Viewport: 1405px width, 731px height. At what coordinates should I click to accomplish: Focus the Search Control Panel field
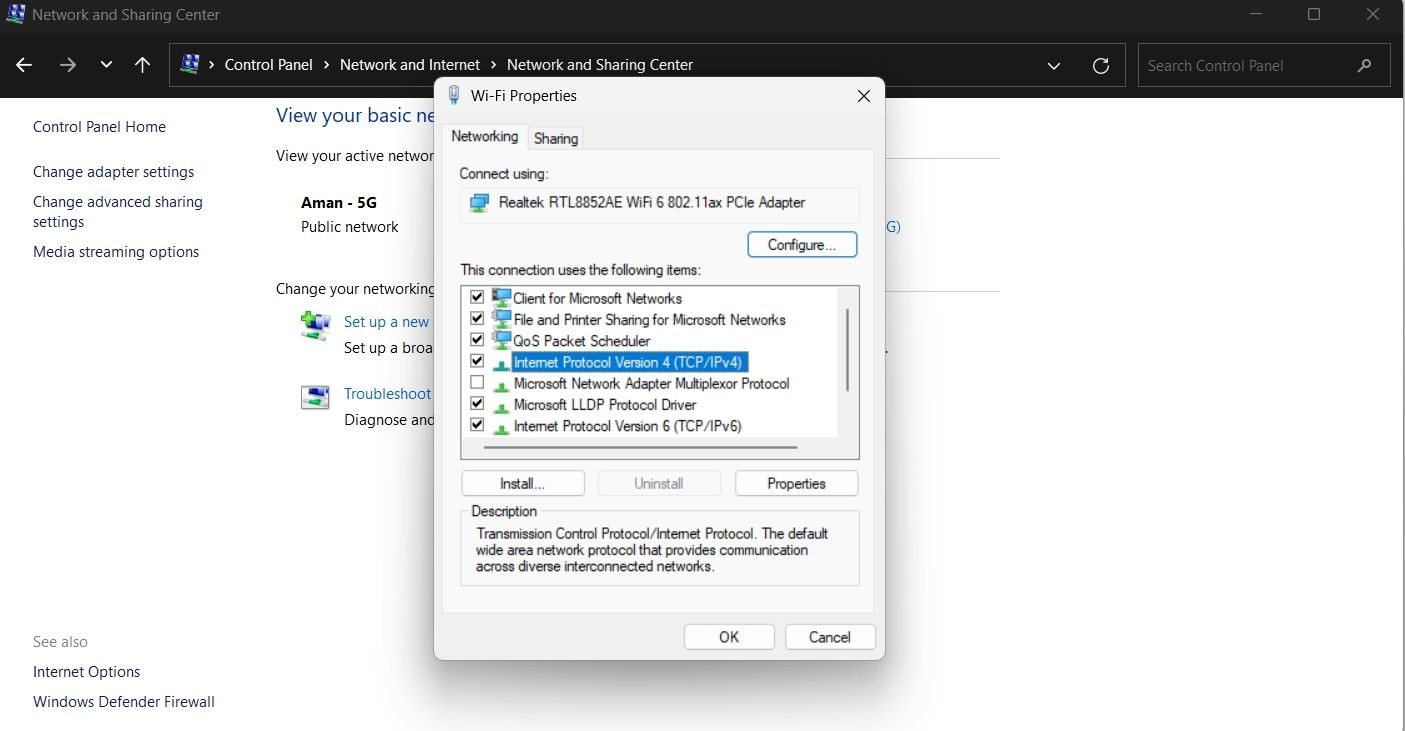[x=1264, y=65]
